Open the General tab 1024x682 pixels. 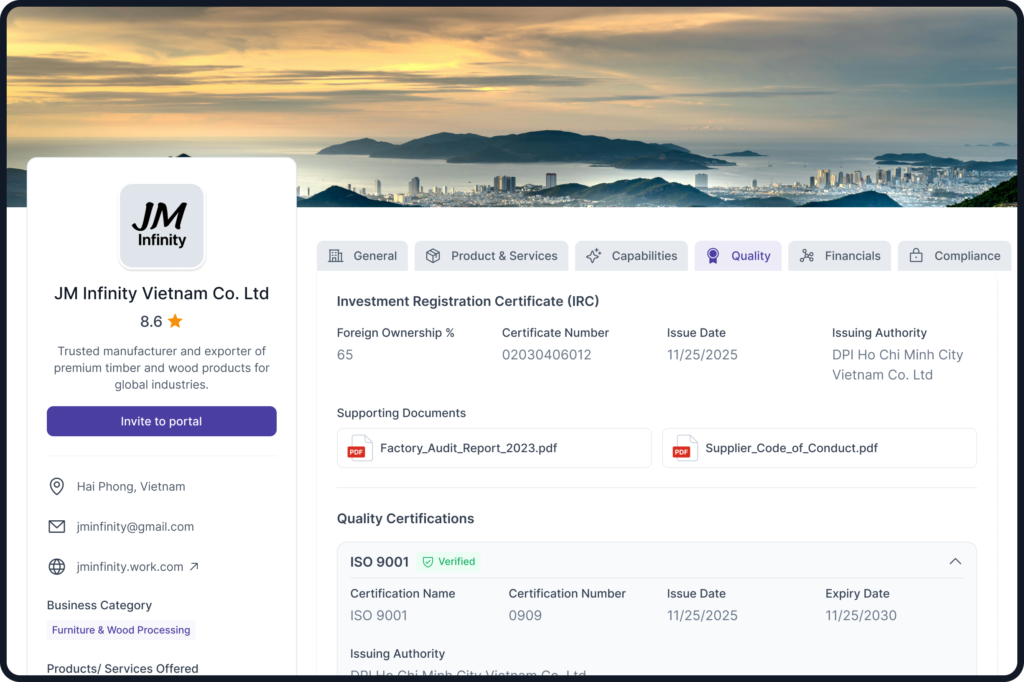pos(362,256)
